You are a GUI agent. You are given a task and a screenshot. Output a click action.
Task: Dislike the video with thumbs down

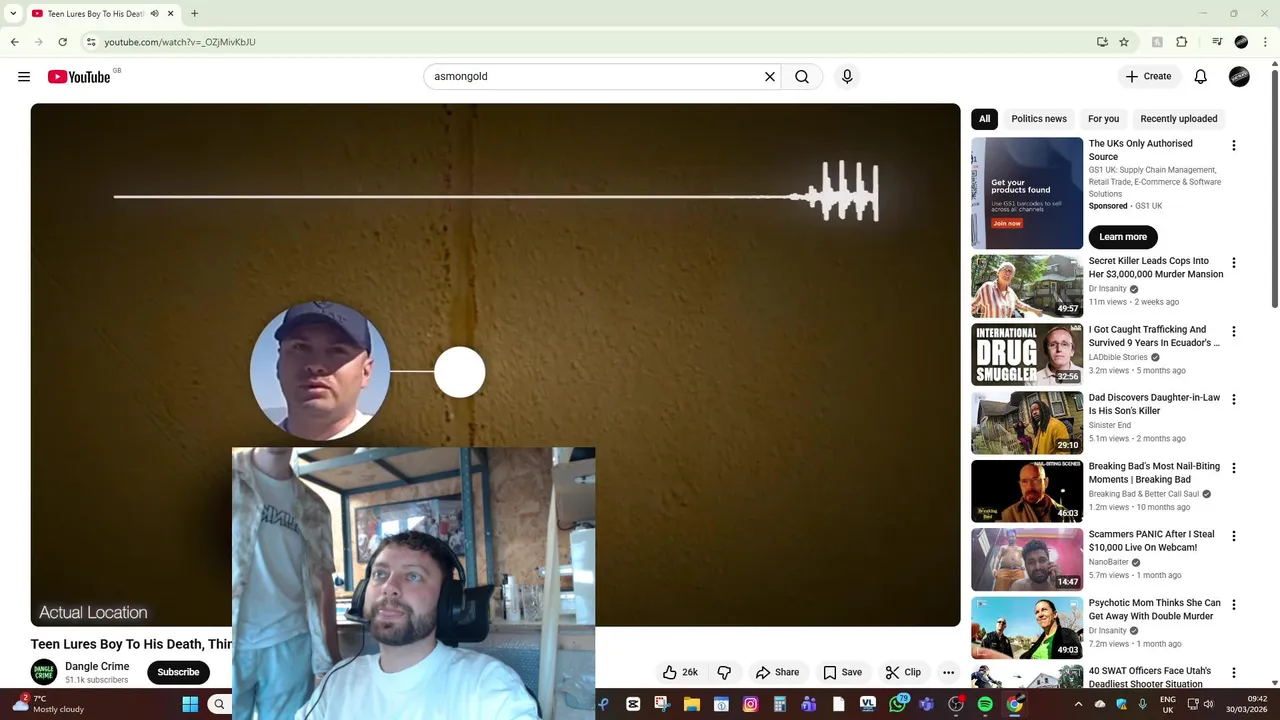(x=724, y=672)
